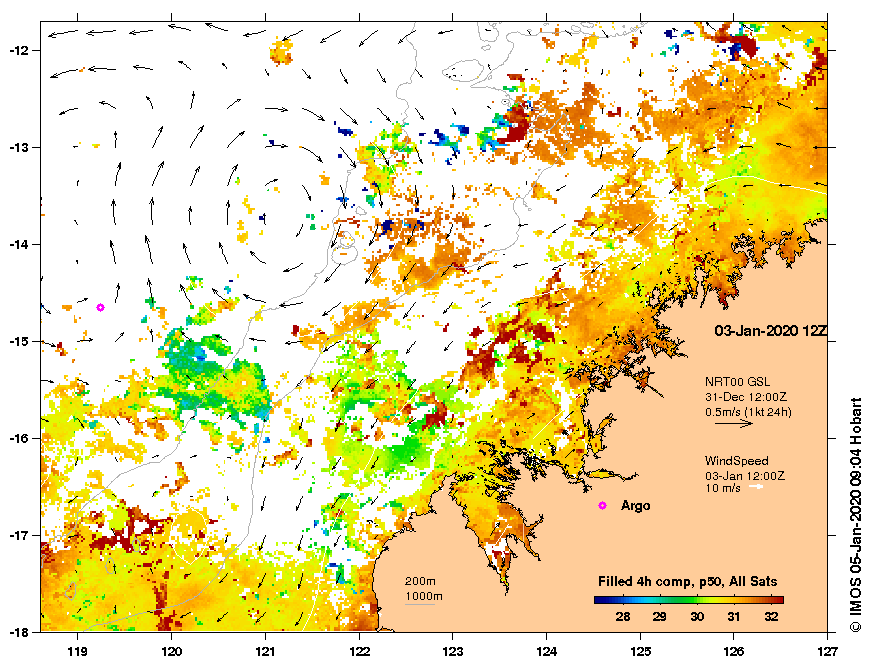871x666 pixels.
Task: Click color bar label 28
Action: [623, 616]
